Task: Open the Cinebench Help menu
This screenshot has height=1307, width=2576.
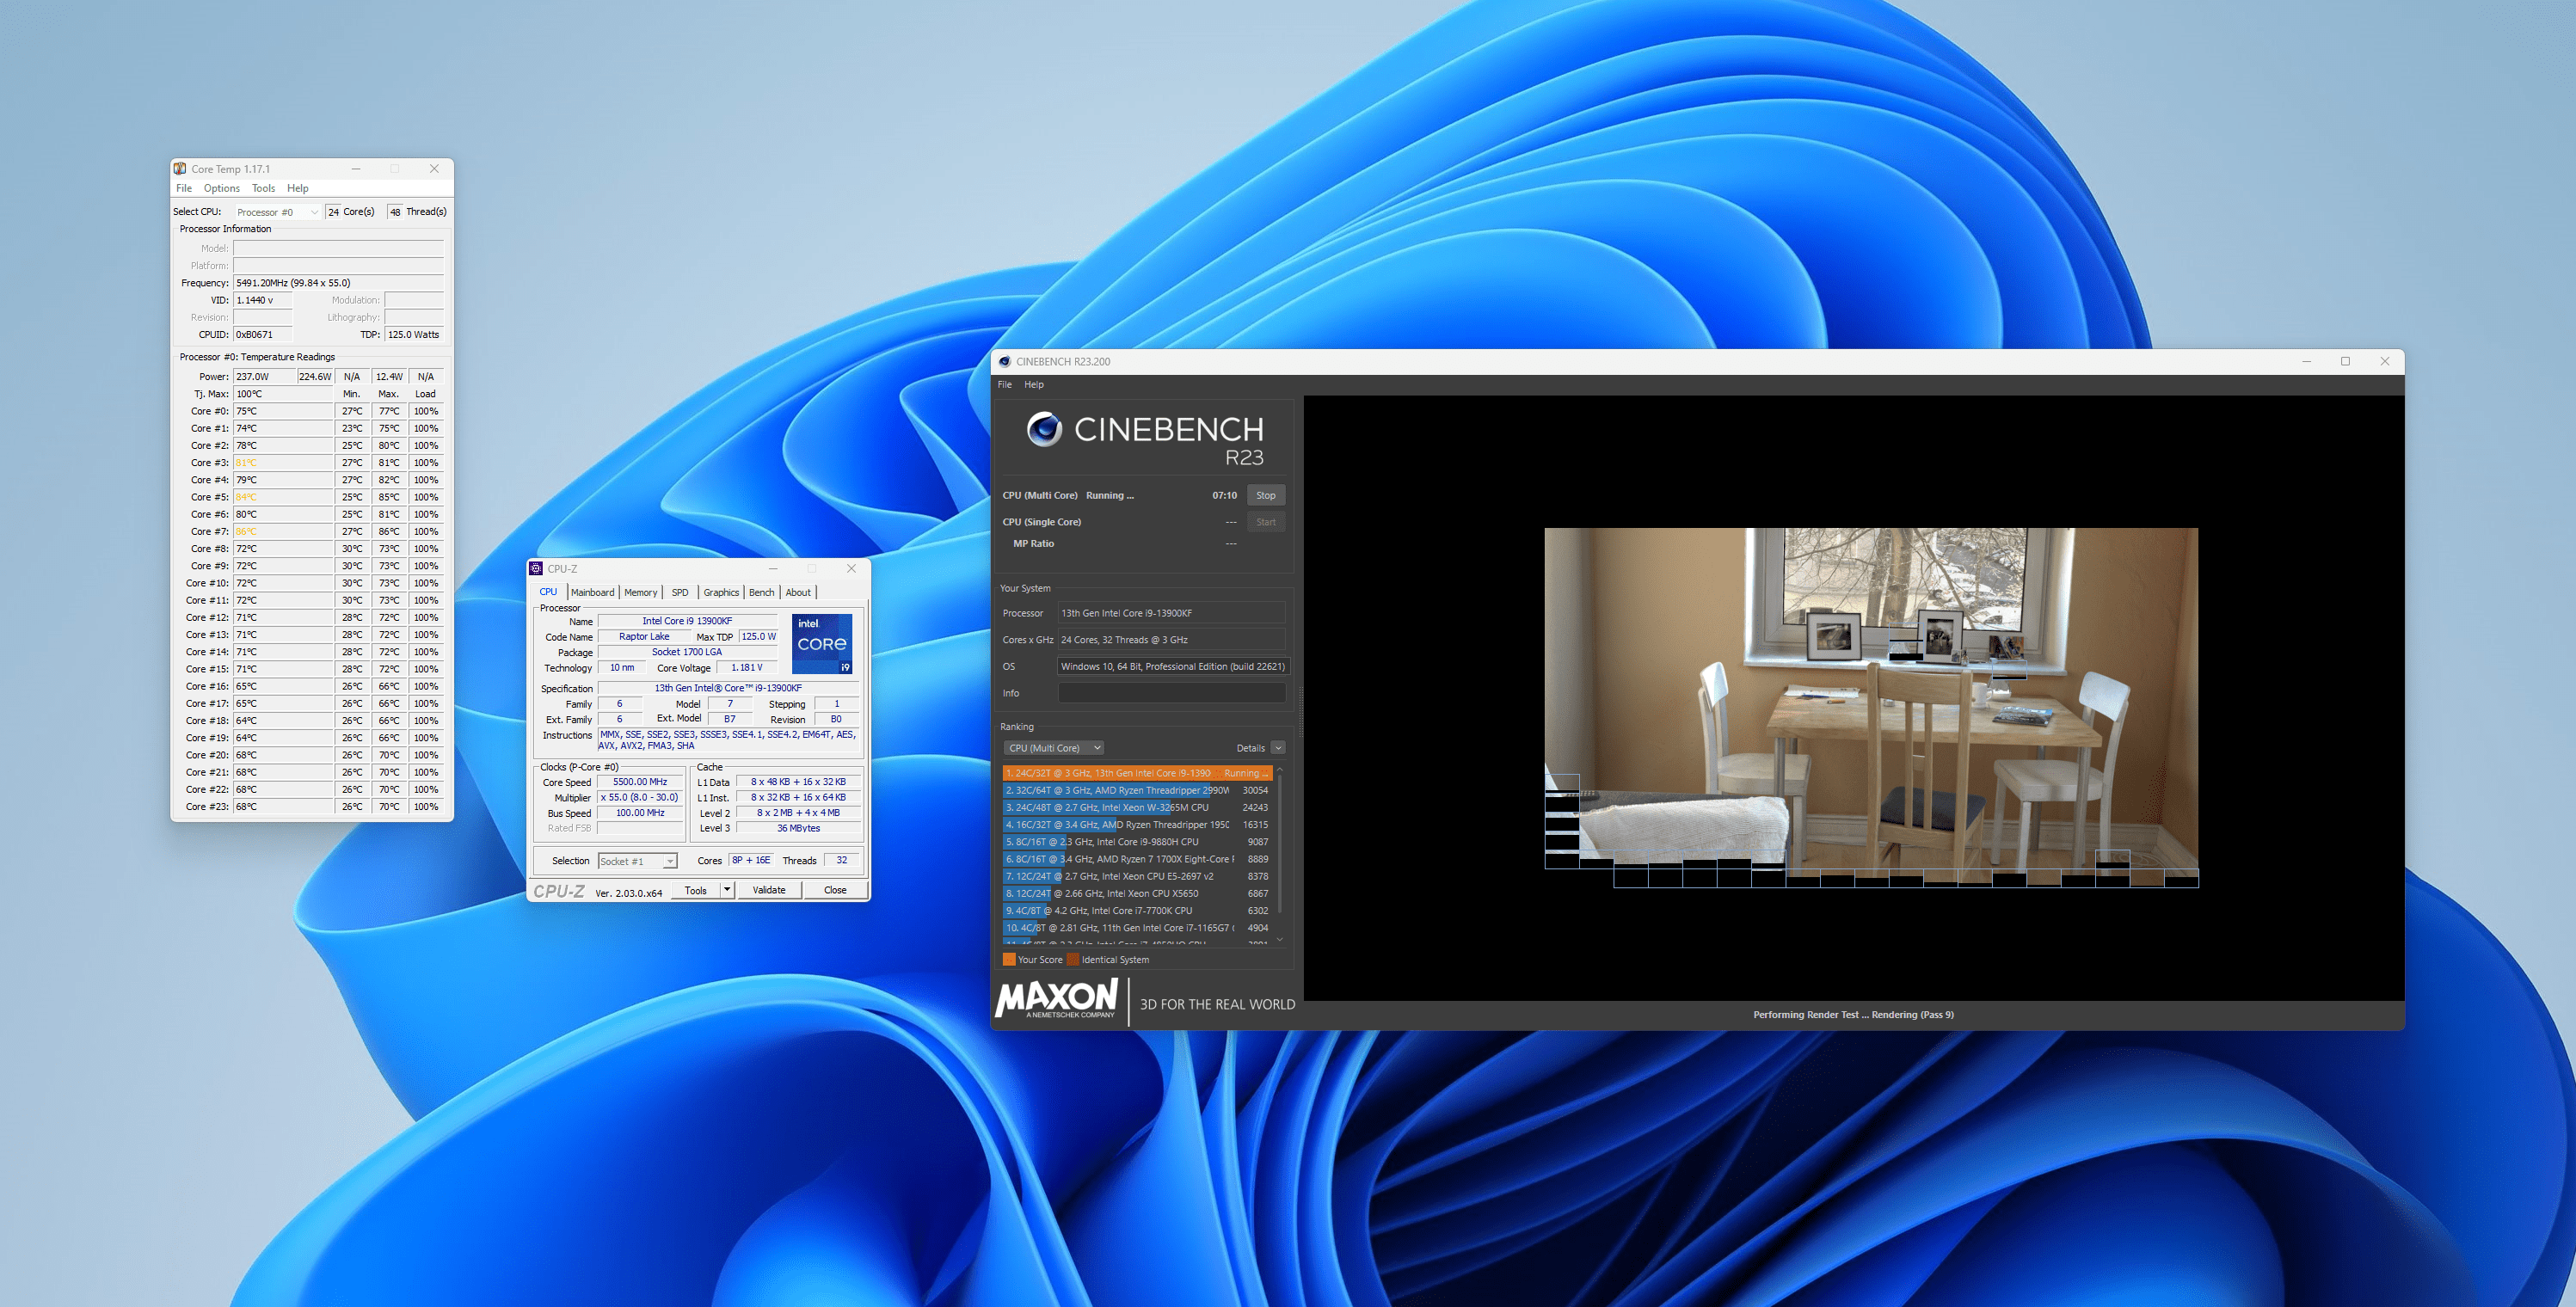Action: click(1034, 384)
